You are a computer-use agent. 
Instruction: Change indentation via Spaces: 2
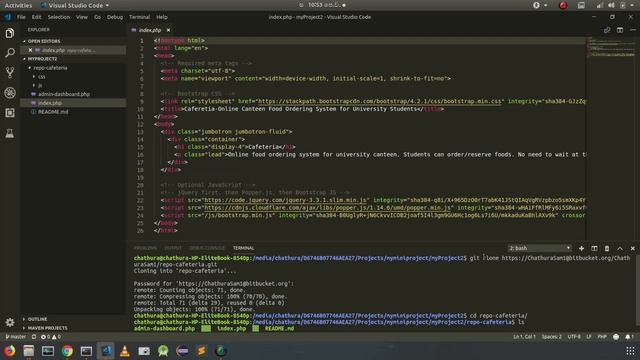tap(551, 337)
